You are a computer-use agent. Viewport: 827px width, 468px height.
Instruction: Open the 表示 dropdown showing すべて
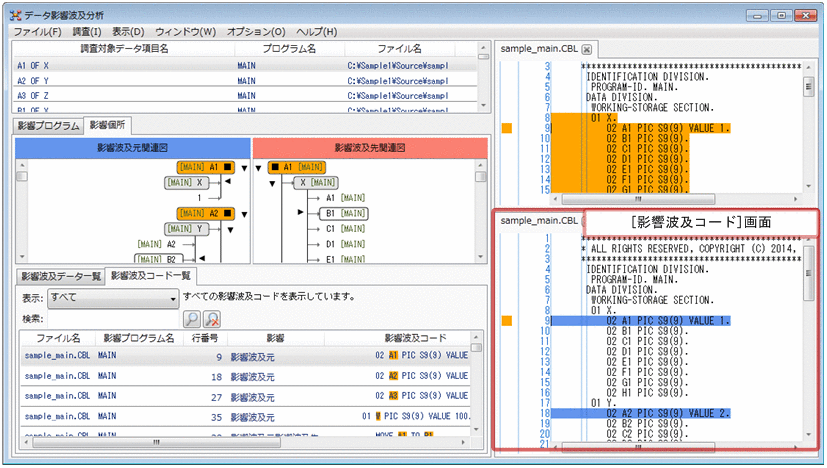point(113,298)
